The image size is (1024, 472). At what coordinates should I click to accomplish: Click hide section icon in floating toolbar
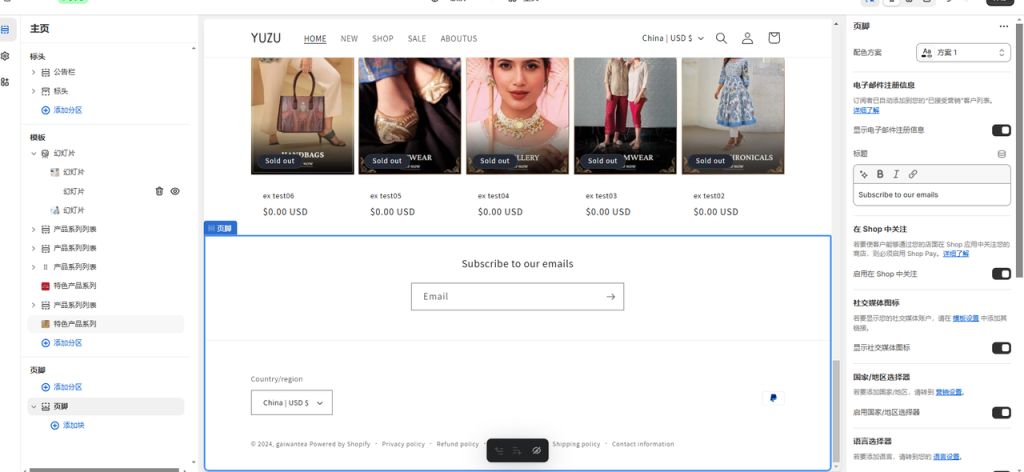tap(536, 450)
